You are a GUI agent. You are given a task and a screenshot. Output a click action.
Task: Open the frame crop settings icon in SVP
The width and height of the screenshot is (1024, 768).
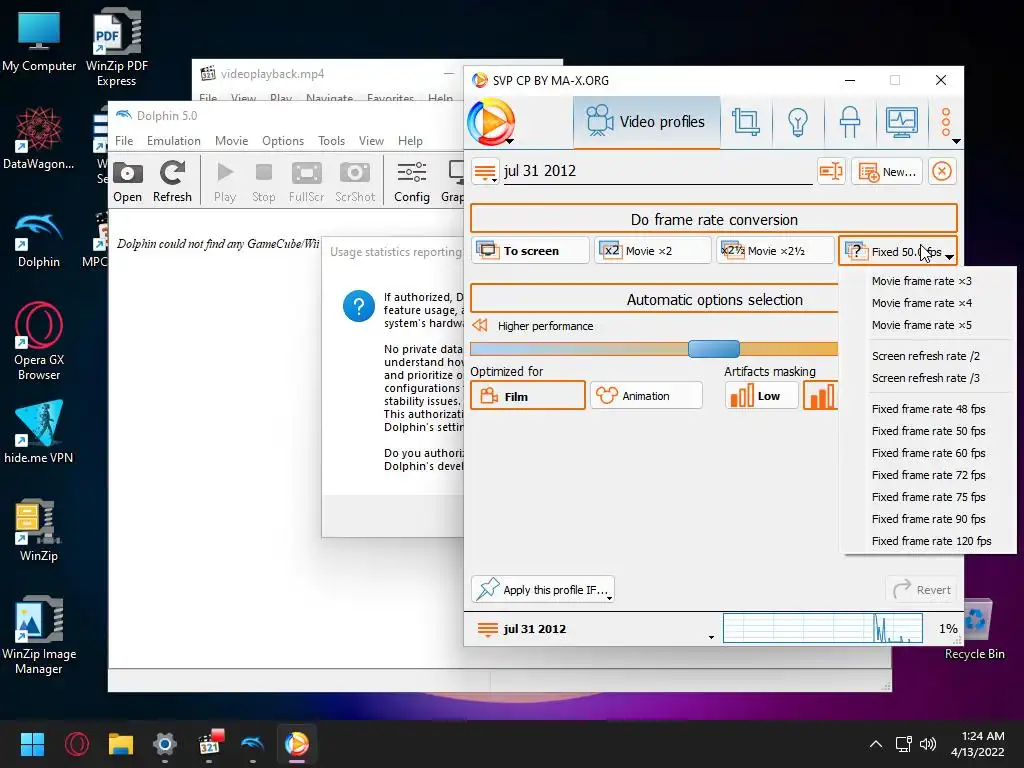746,122
